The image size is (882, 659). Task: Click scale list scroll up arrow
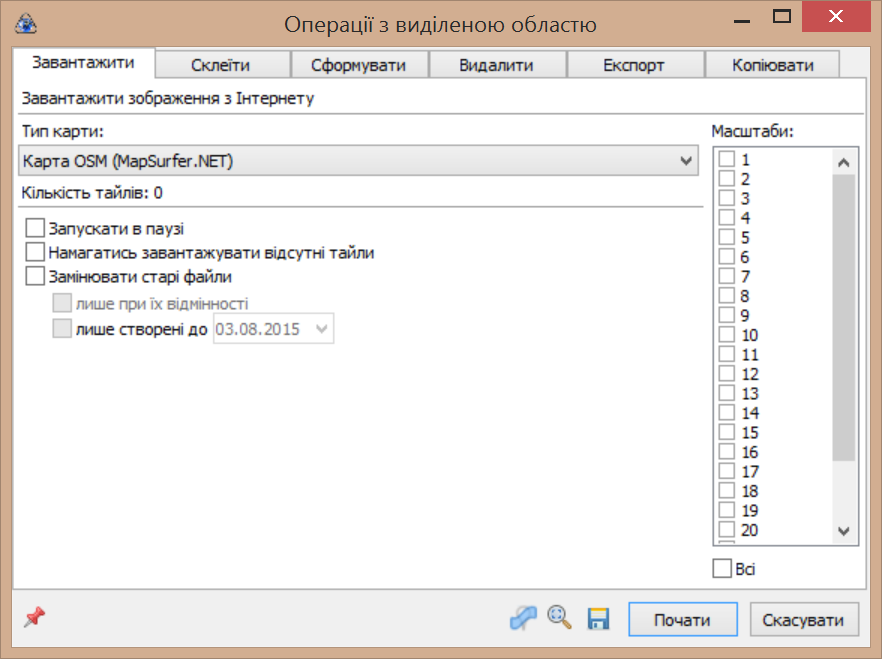click(843, 162)
